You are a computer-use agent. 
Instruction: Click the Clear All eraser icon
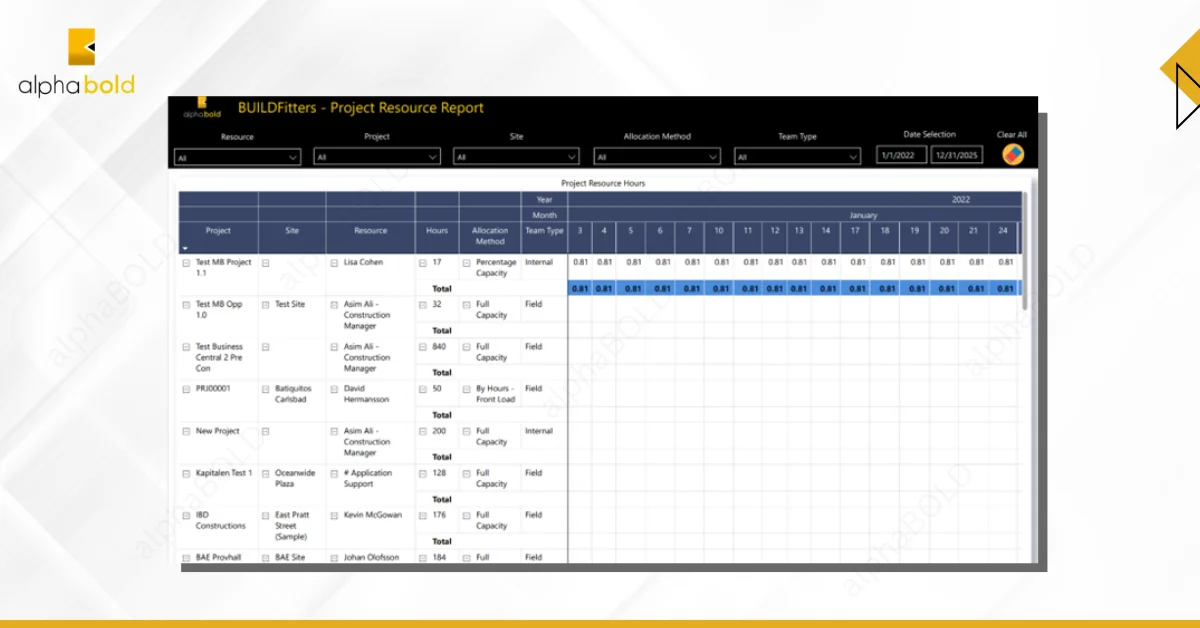[x=1012, y=155]
